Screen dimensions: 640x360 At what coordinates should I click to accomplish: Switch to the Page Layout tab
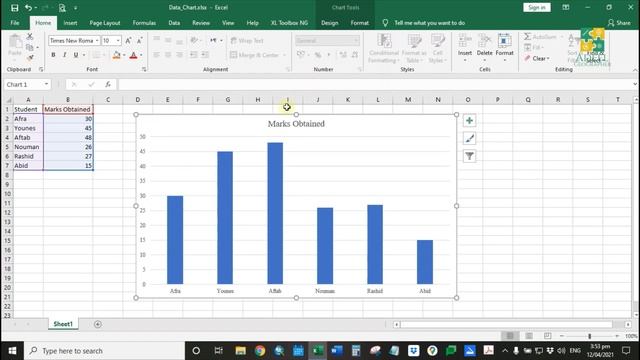105,23
